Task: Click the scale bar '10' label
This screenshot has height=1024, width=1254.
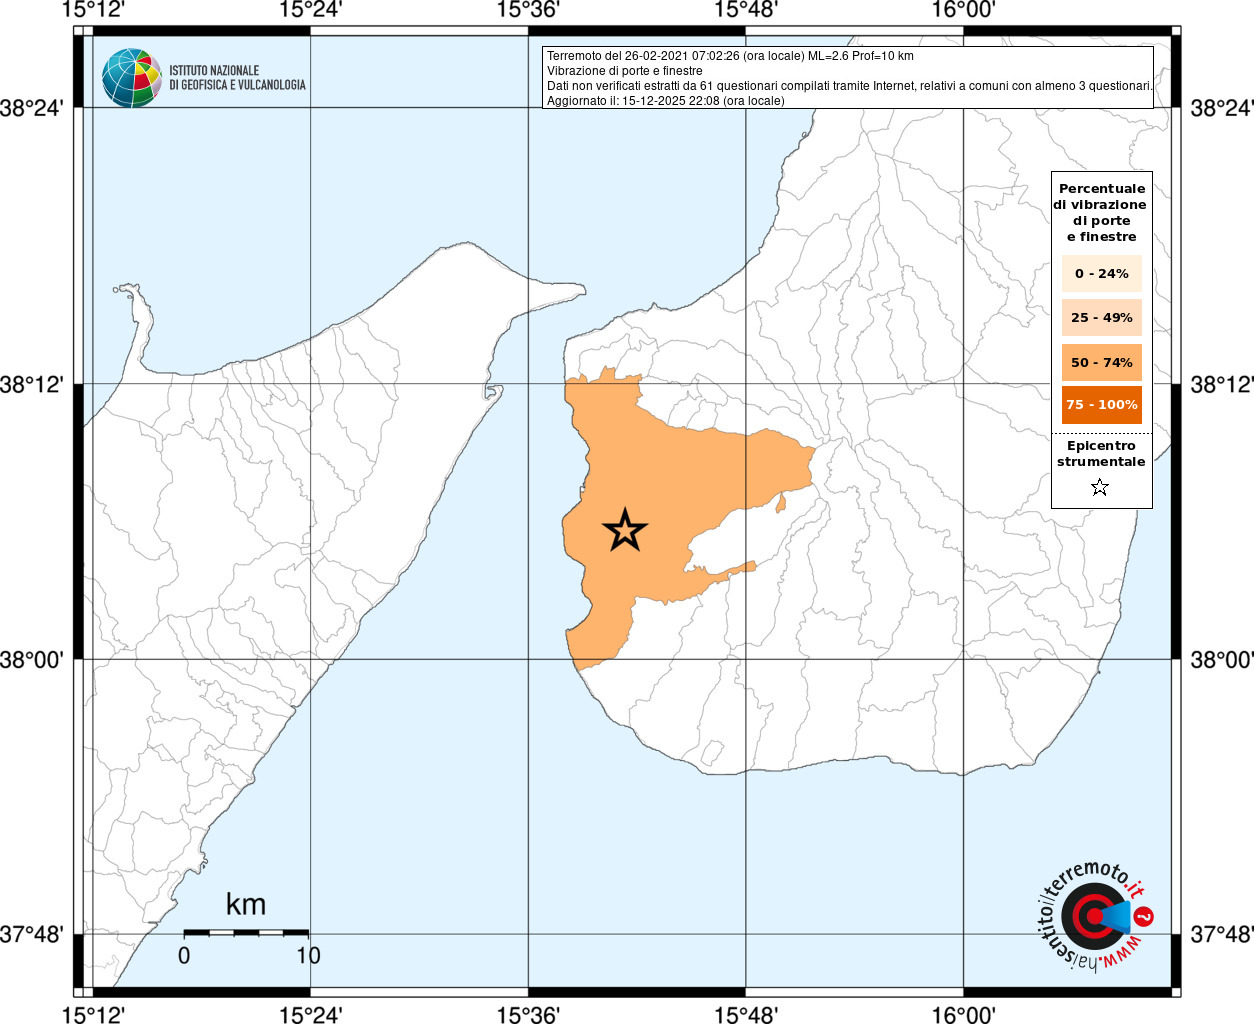Action: click(308, 955)
